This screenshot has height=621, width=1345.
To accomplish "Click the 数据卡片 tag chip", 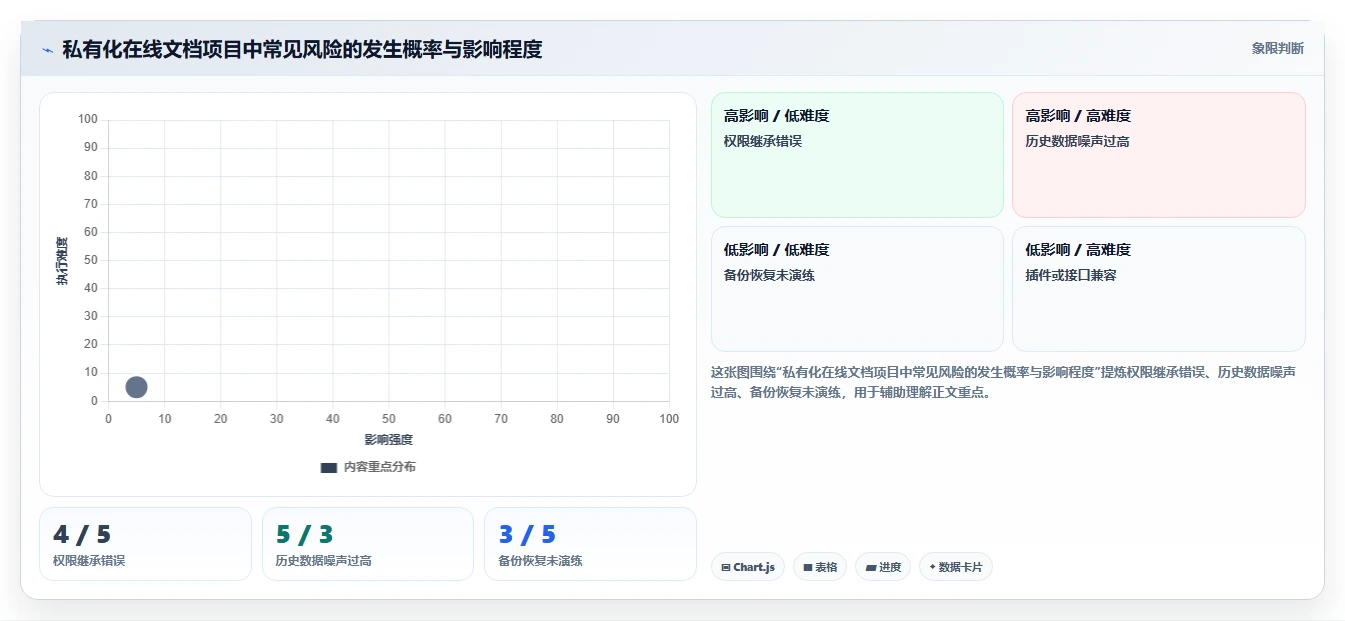I will tap(956, 567).
